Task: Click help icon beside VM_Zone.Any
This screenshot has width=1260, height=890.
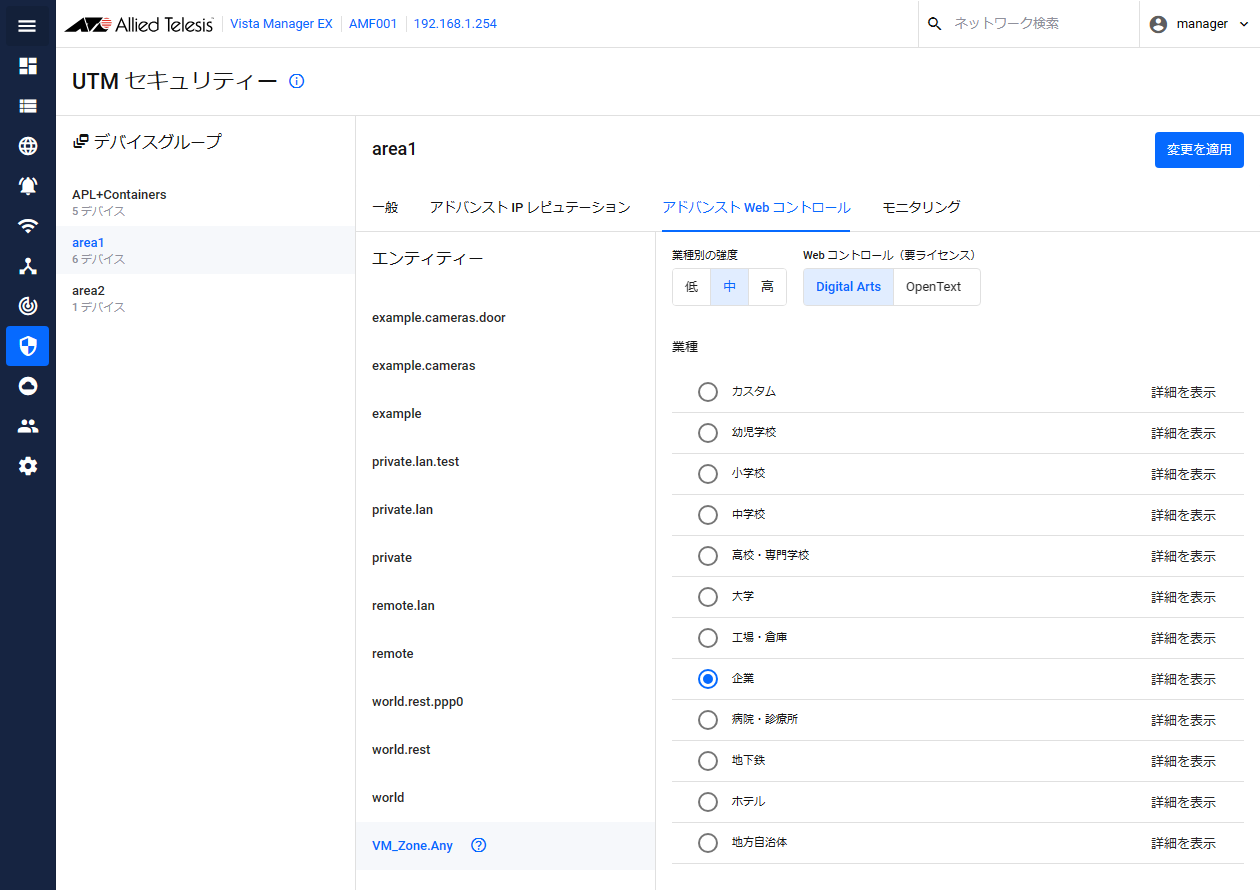Action: tap(479, 845)
